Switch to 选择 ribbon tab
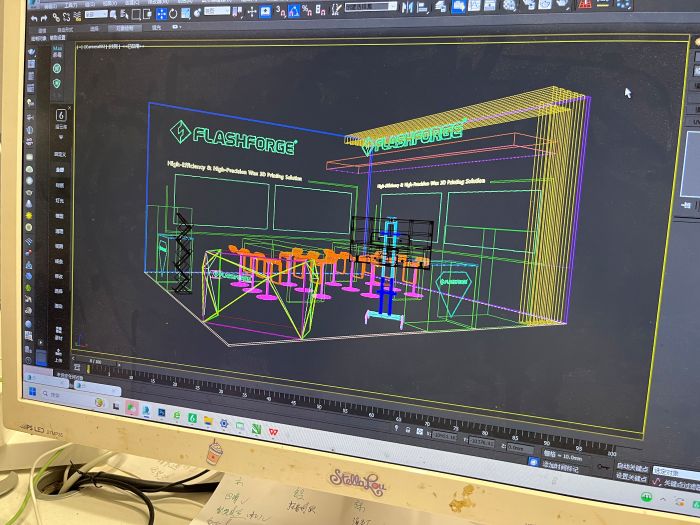 tap(94, 29)
